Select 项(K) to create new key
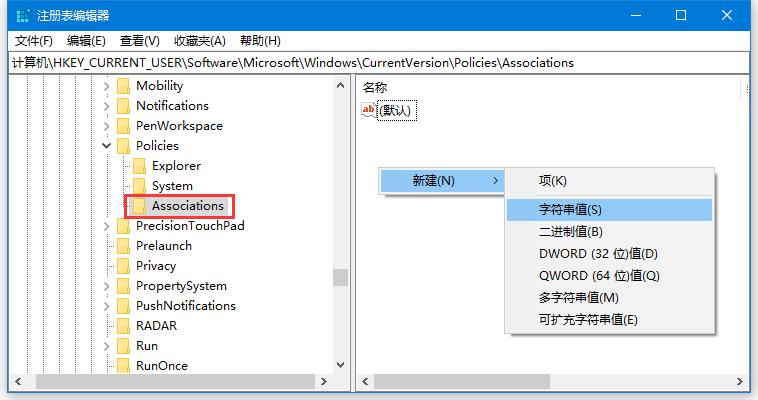Screen dimensions: 758x400 tap(552, 181)
